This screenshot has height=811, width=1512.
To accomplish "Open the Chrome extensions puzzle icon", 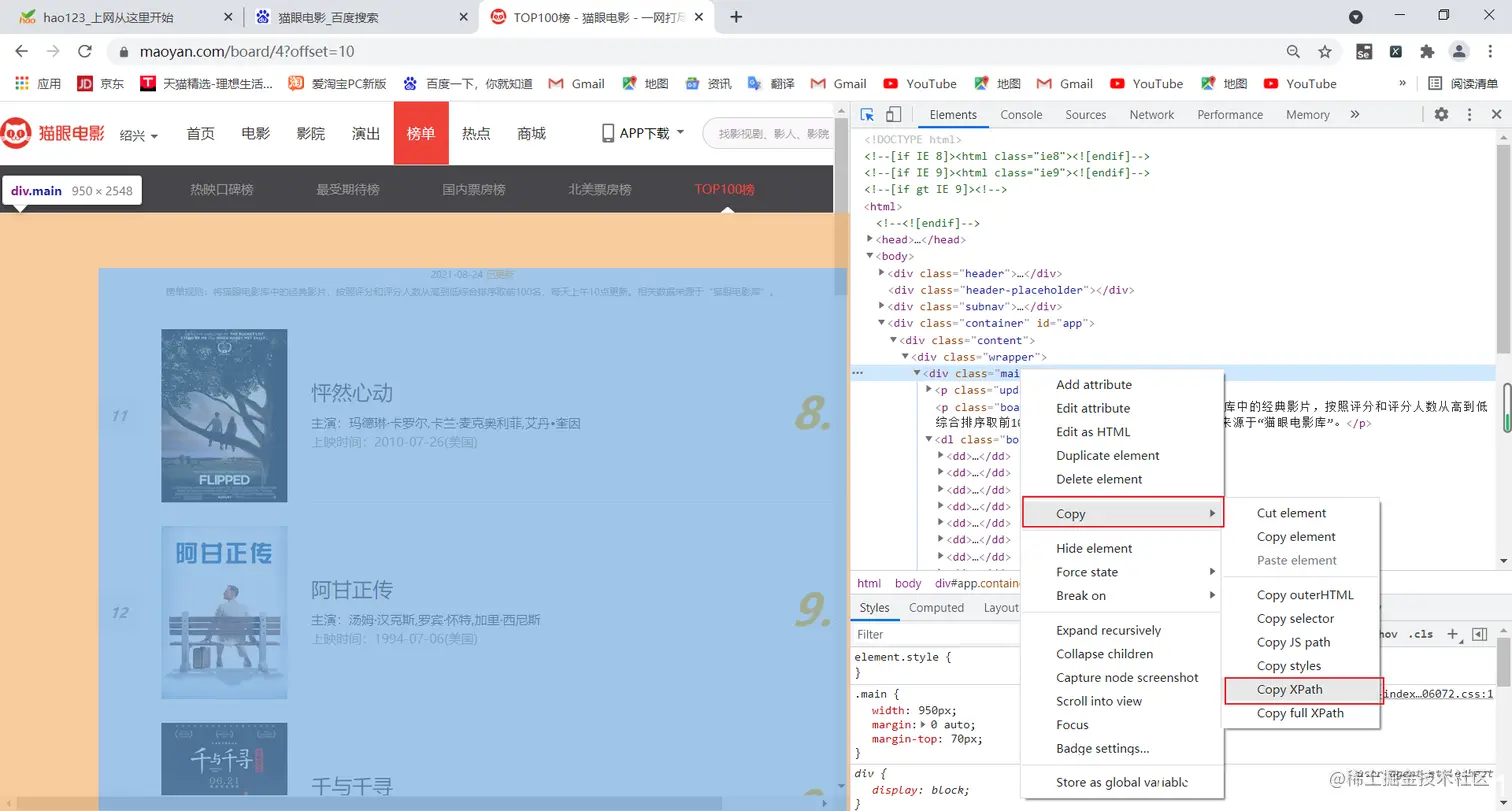I will tap(1427, 51).
